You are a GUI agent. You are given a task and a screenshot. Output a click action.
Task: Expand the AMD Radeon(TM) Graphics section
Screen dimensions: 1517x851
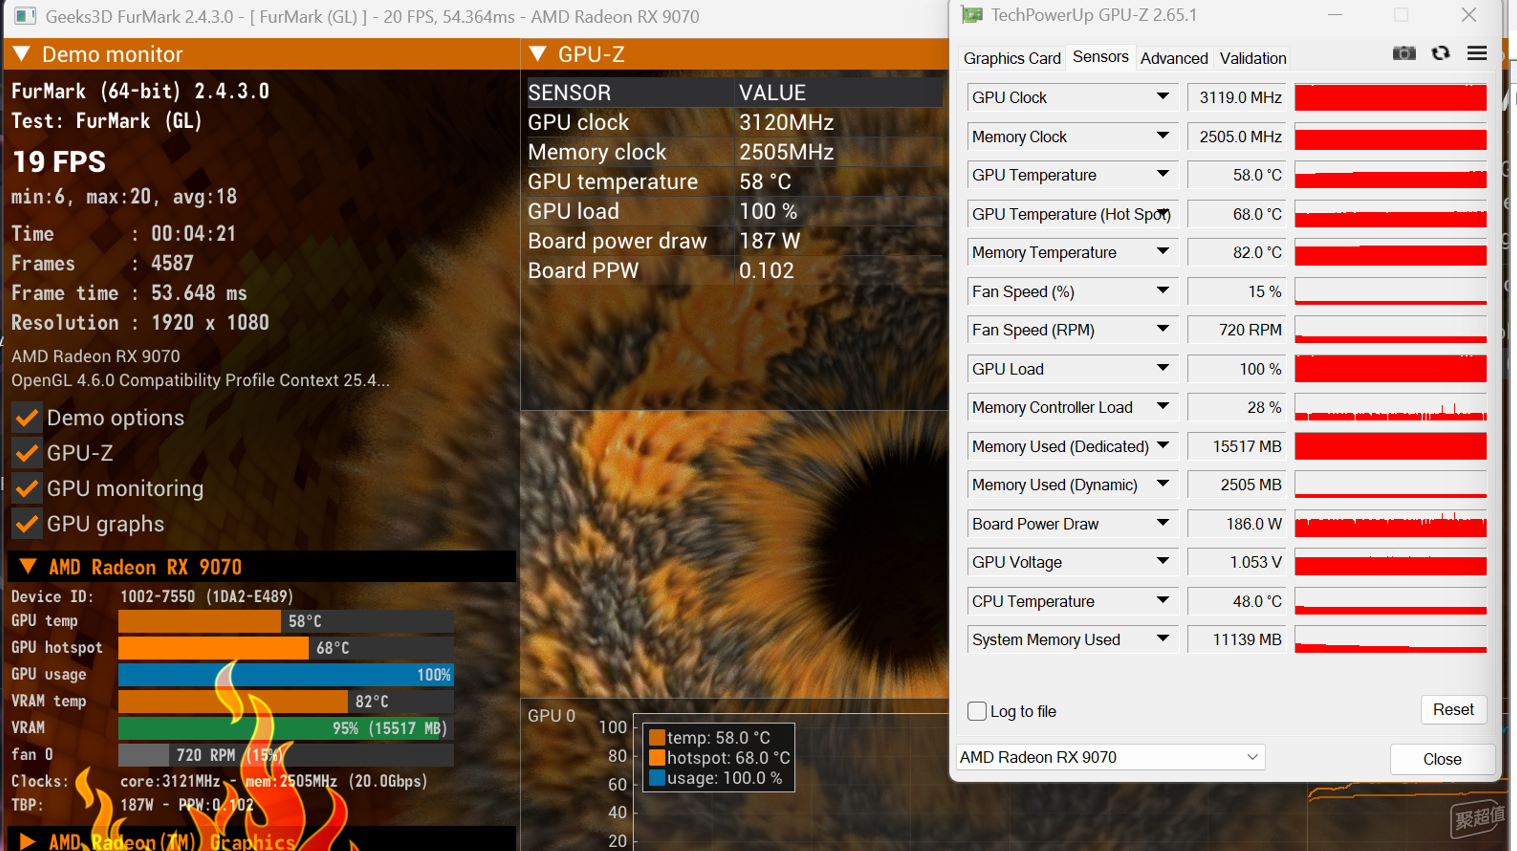click(x=27, y=842)
